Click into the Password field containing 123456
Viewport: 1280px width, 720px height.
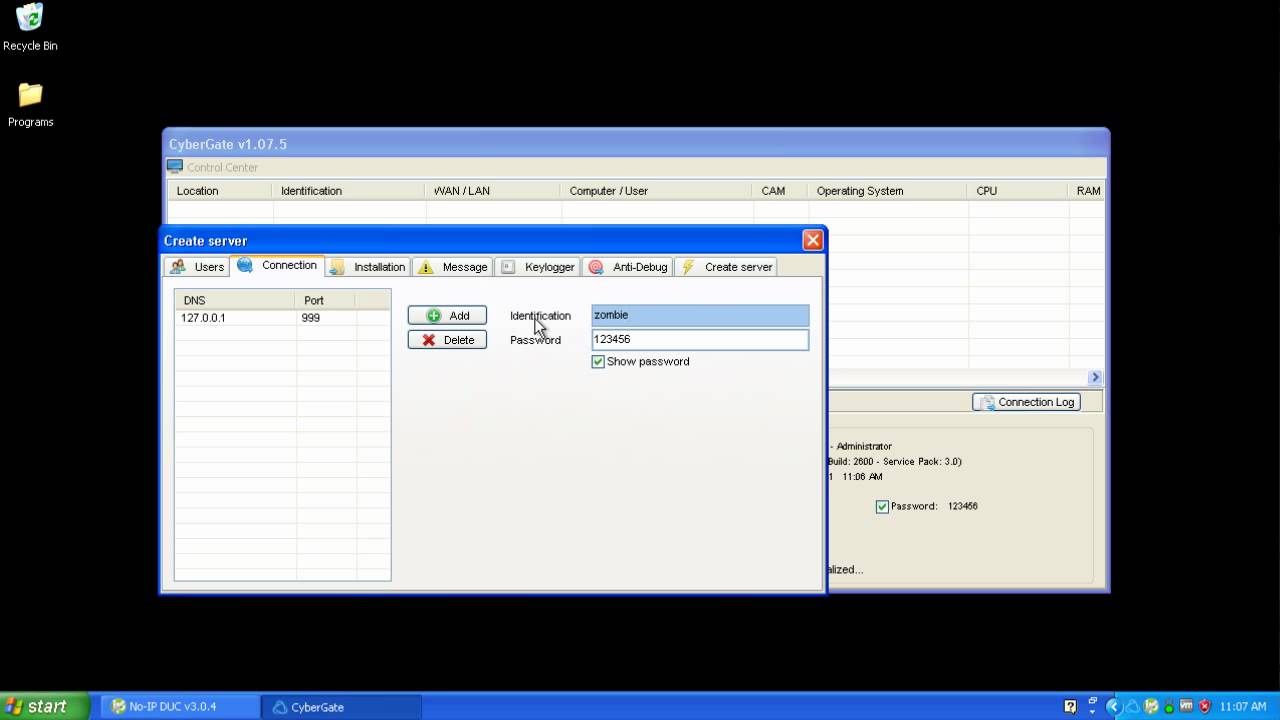[700, 340]
